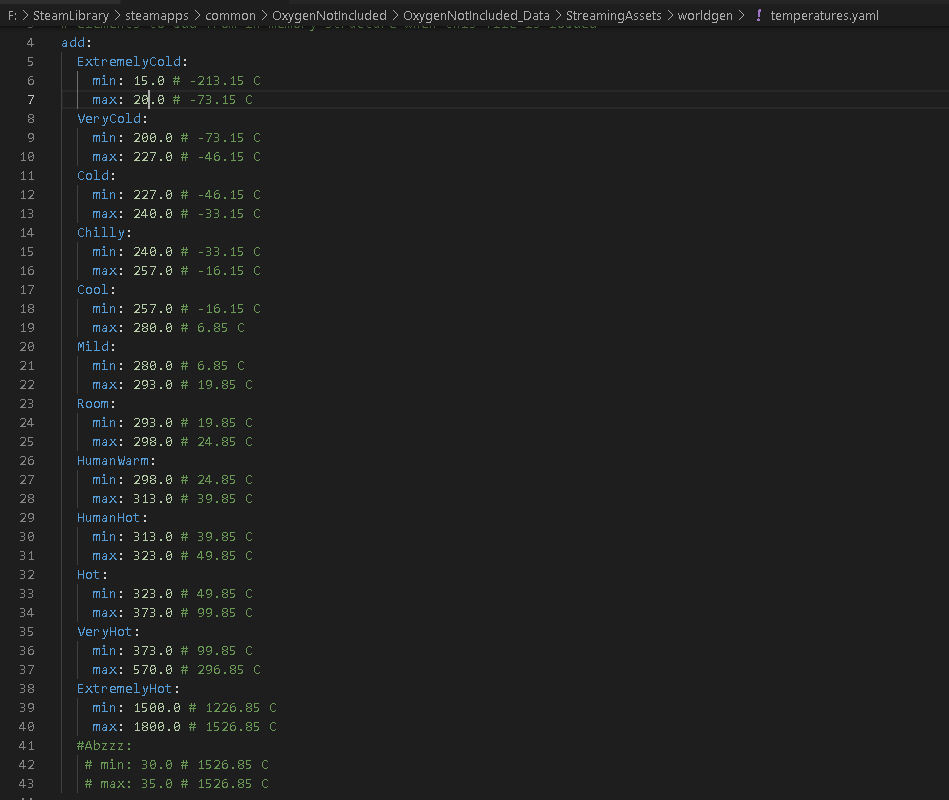Open the F: drive breadcrumb
Screen dimensions: 949x800
[x=12, y=16]
